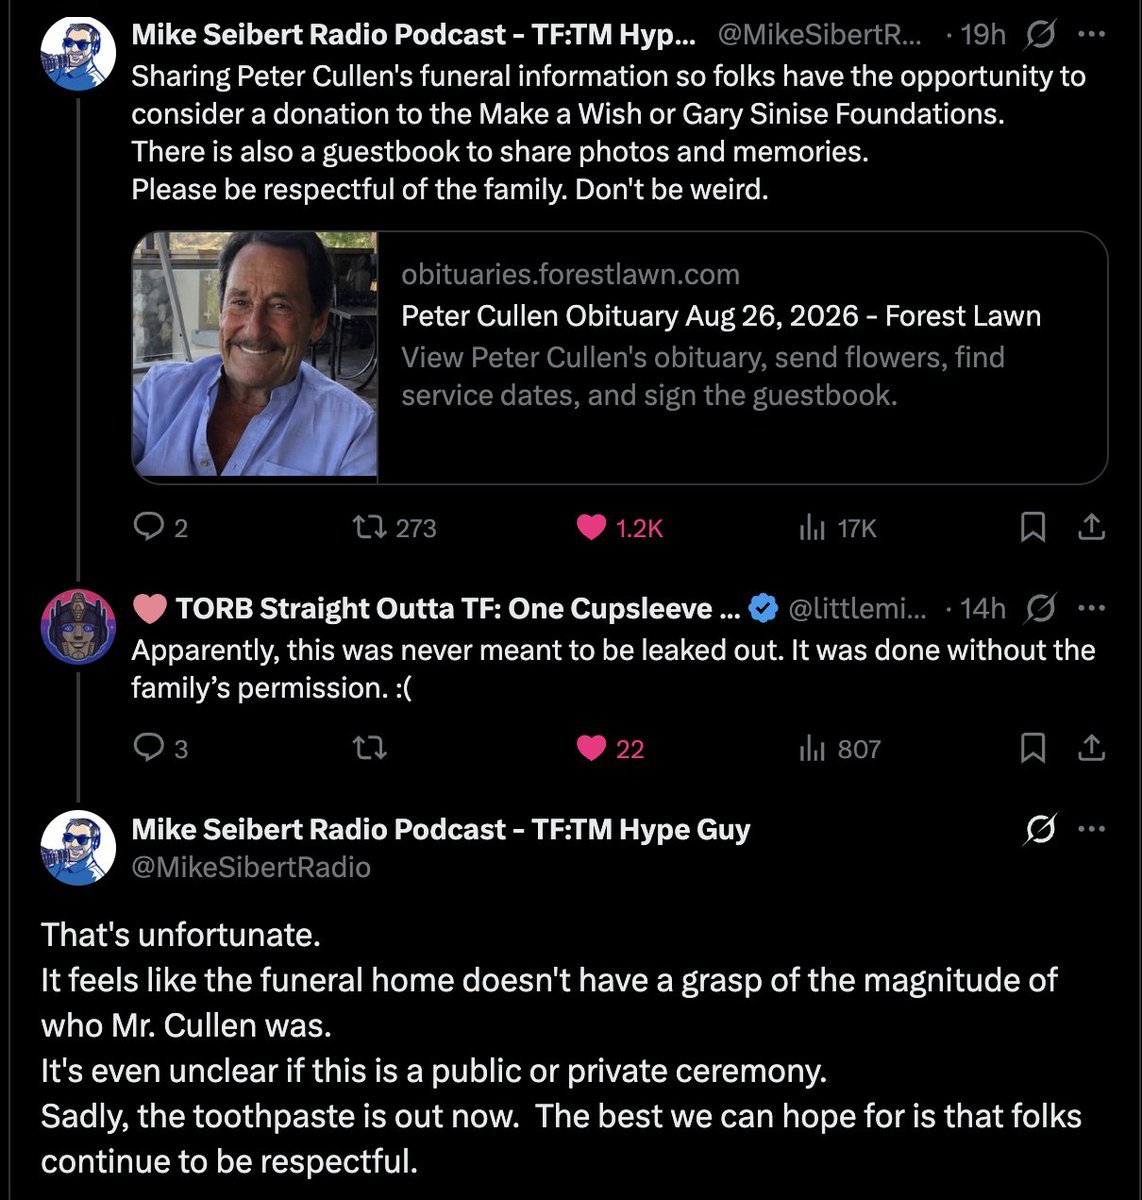
Task: Open more options on bottom main post
Action: tap(1091, 829)
